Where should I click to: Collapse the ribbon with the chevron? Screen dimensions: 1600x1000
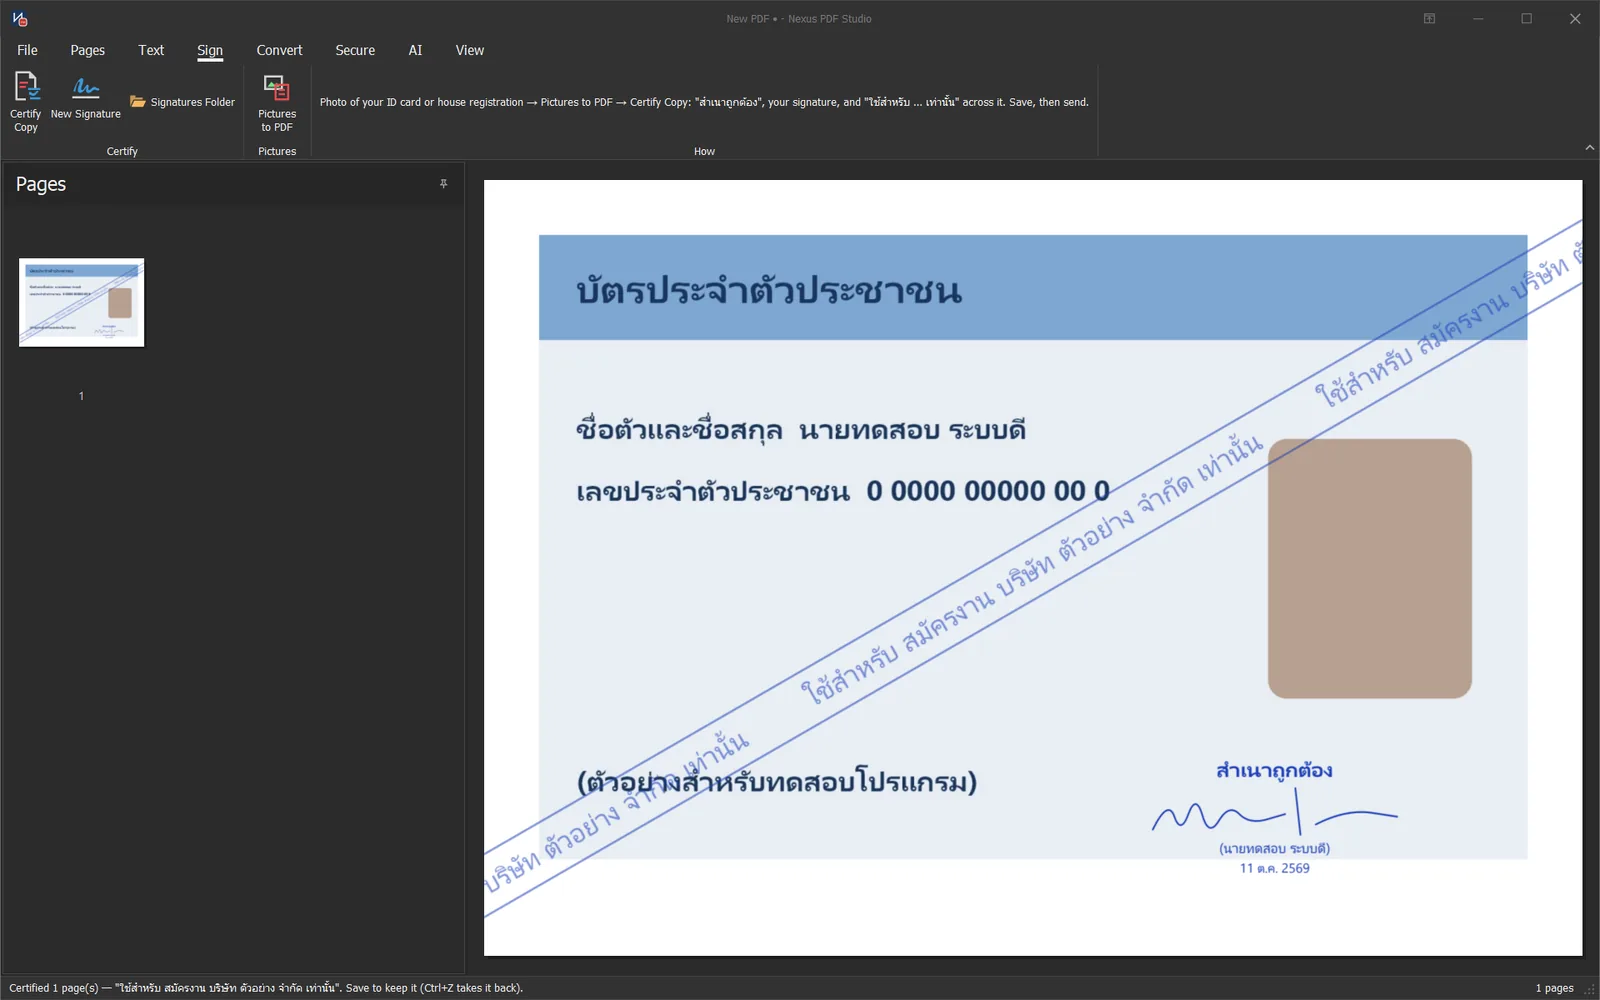[1590, 148]
